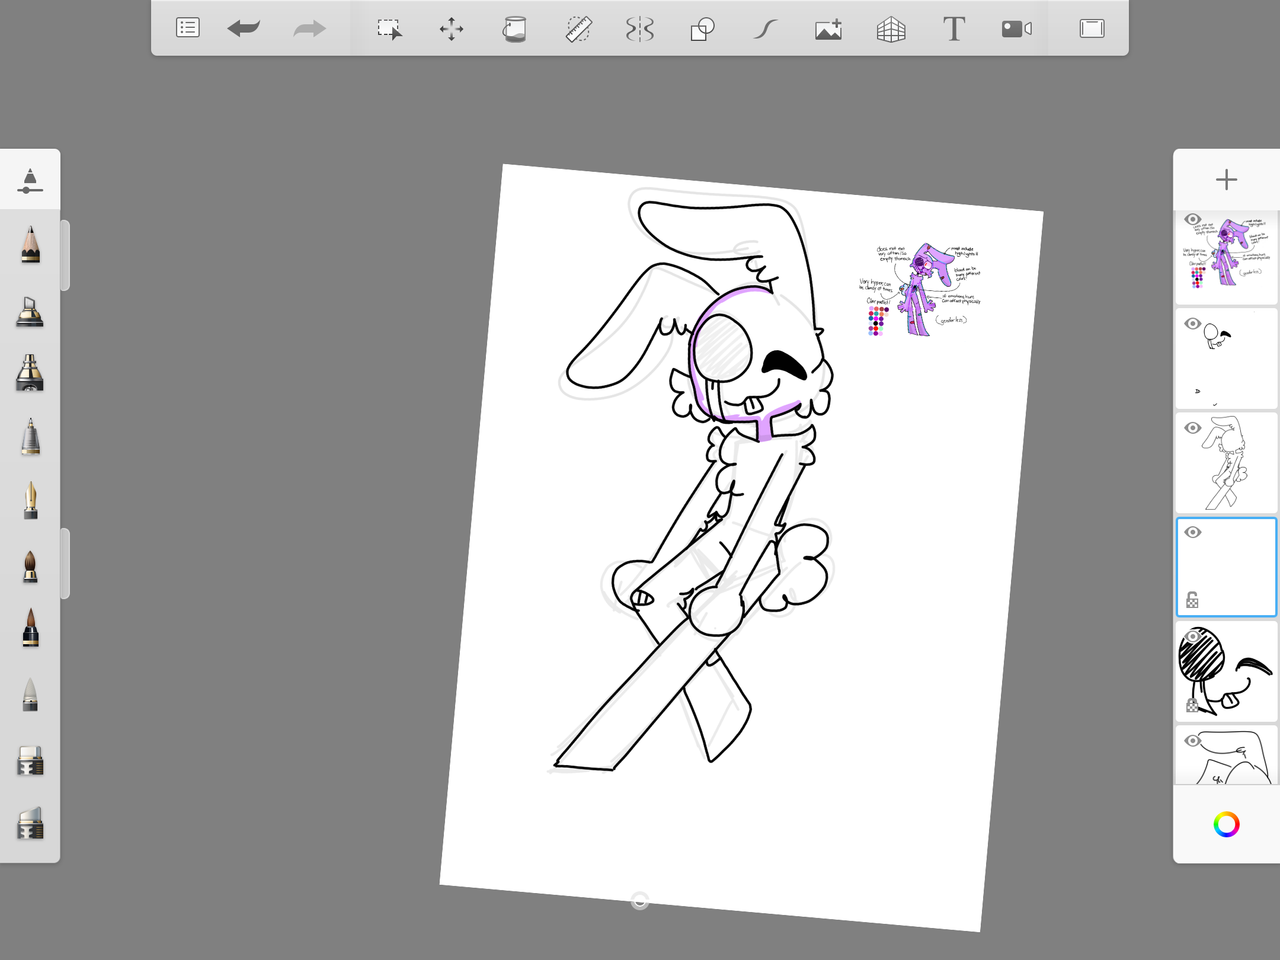Activate the predictive stroke curve tool
Viewport: 1280px width, 960px height.
pos(766,29)
